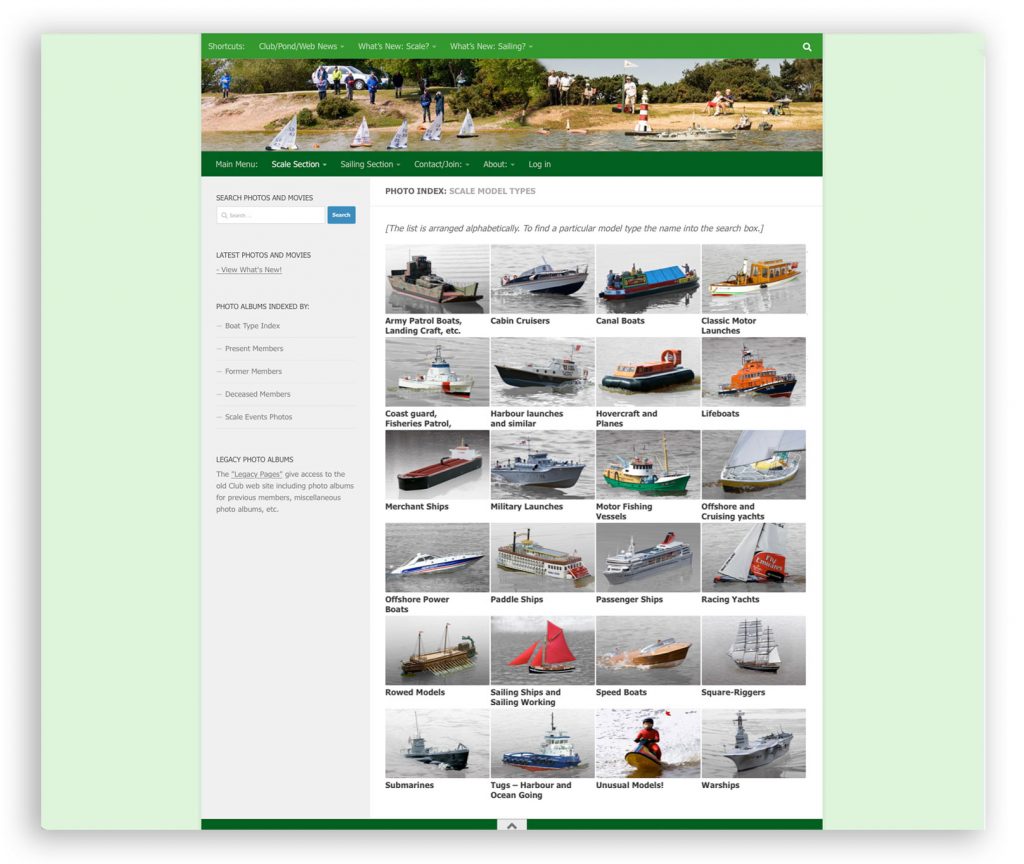The height and width of the screenshot is (864, 1024).
Task: View the "Paddle Ships" album thumbnail
Action: (x=542, y=557)
